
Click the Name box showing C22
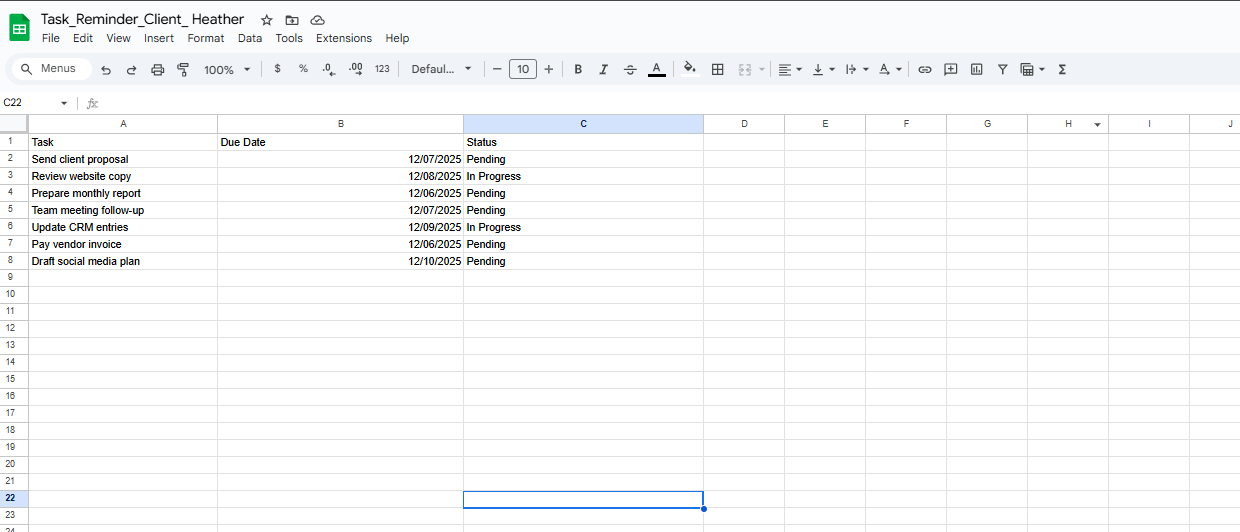pyautogui.click(x=30, y=103)
